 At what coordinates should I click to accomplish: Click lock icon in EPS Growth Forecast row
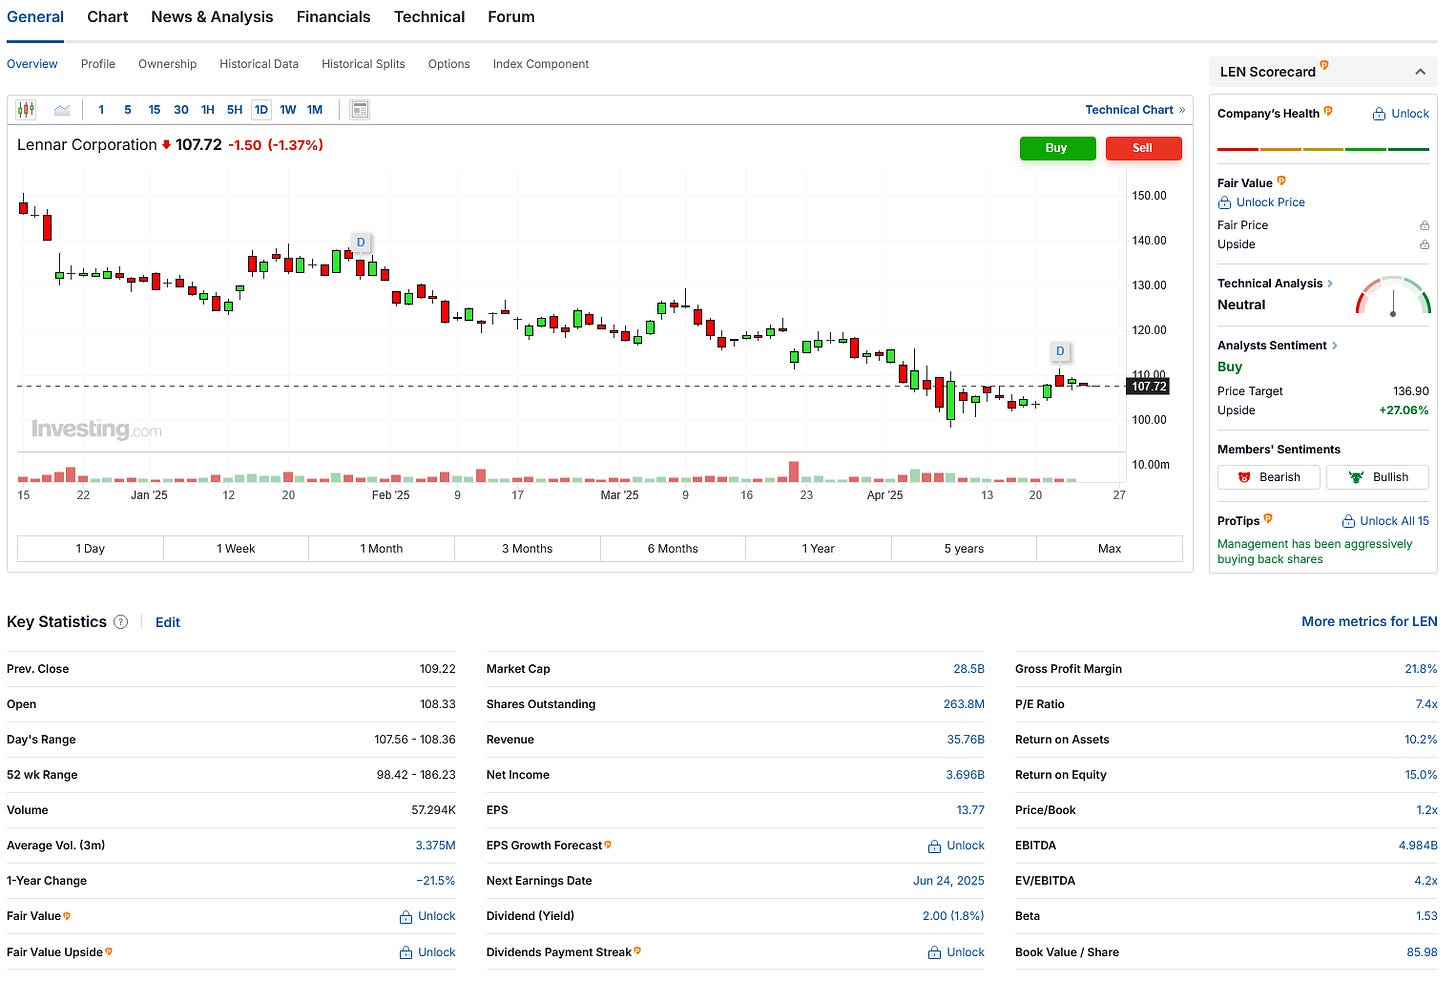[x=935, y=846]
